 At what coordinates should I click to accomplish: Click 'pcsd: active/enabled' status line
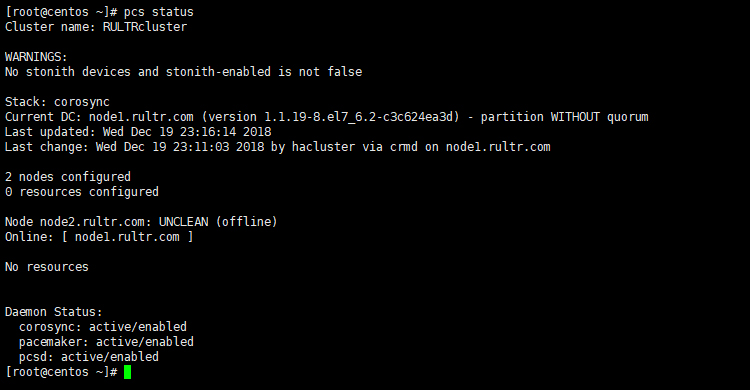(x=89, y=357)
